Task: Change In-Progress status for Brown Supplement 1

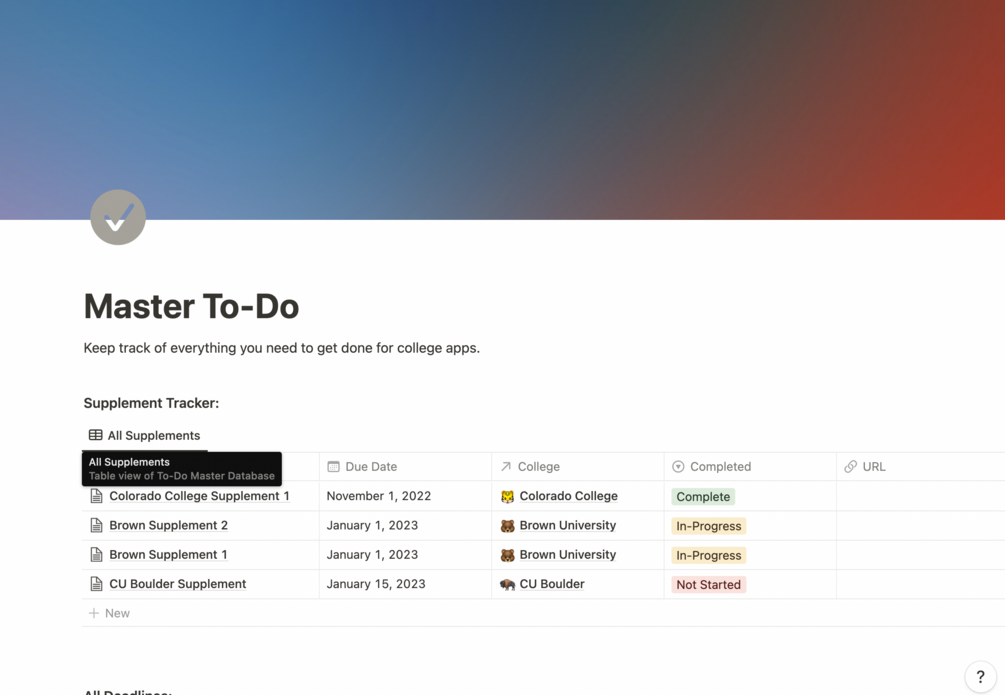Action: pyautogui.click(x=708, y=555)
